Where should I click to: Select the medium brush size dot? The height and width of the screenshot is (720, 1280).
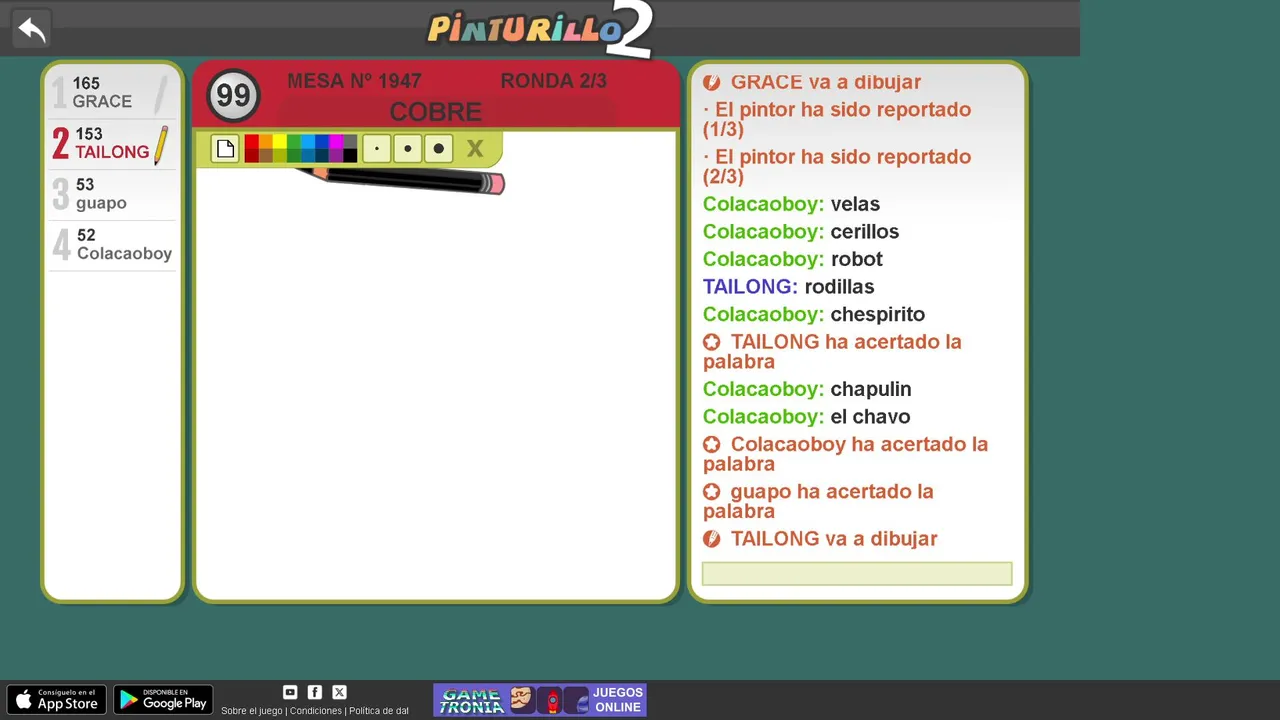407,149
